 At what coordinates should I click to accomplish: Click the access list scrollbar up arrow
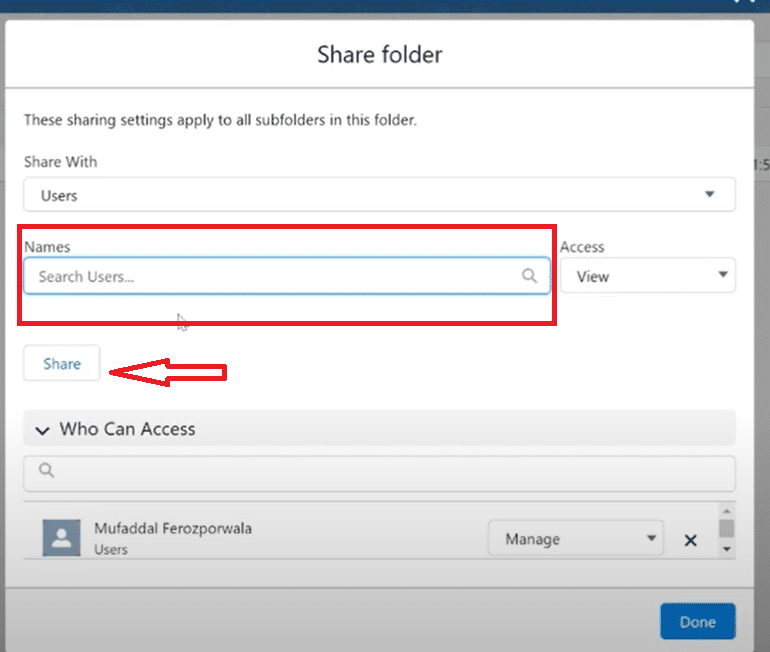[727, 511]
